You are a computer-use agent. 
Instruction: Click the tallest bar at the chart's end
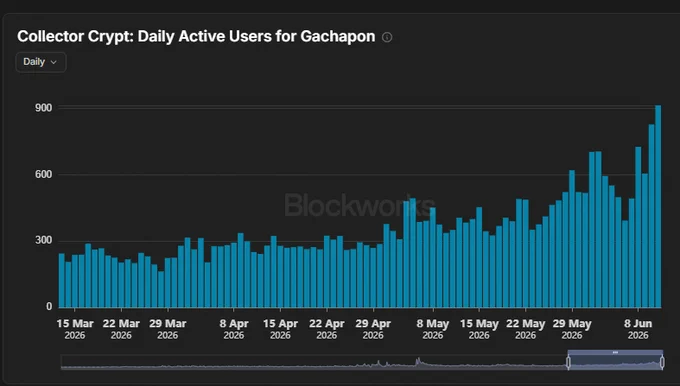point(658,206)
